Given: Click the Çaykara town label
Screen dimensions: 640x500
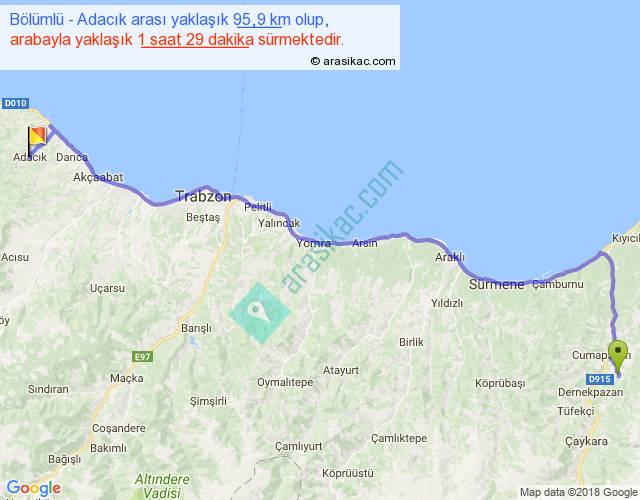Looking at the screenshot, I should pyautogui.click(x=586, y=441).
